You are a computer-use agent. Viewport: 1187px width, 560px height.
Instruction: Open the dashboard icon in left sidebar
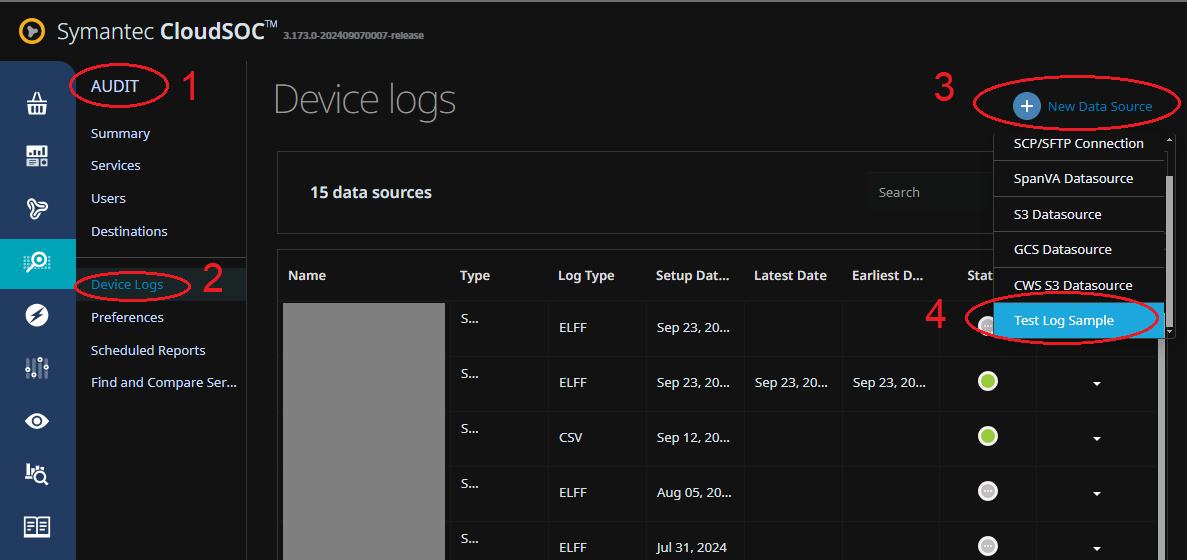(x=37, y=155)
